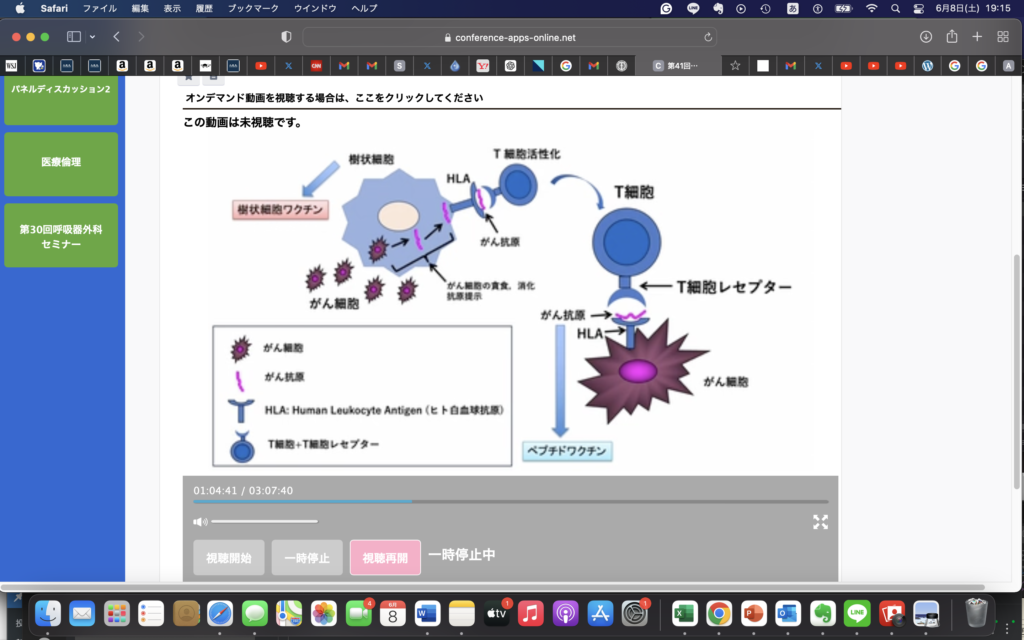Viewport: 1024px width, 640px height.
Task: Go back with the left arrow
Action: coord(117,37)
